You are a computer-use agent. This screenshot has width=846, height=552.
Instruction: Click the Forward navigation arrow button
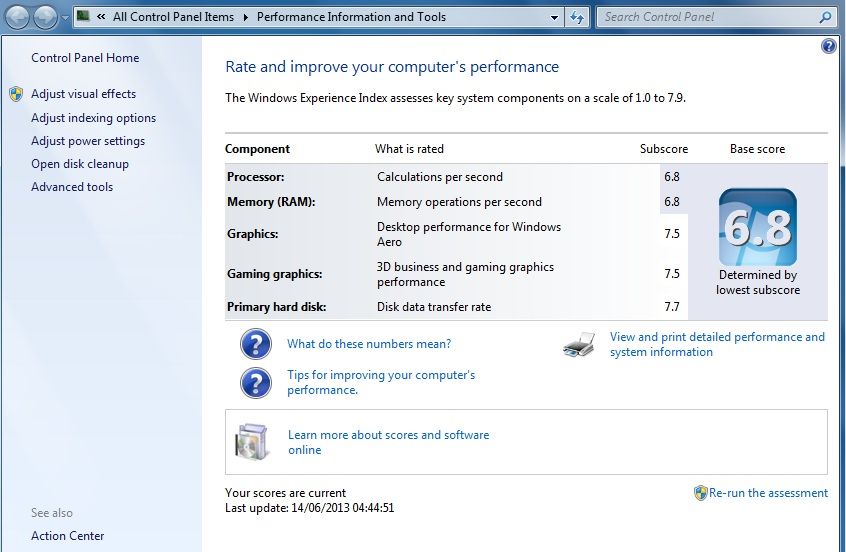click(x=45, y=17)
